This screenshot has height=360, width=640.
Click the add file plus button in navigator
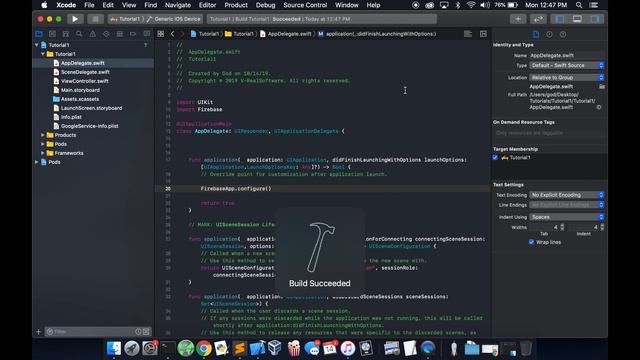coord(39,332)
